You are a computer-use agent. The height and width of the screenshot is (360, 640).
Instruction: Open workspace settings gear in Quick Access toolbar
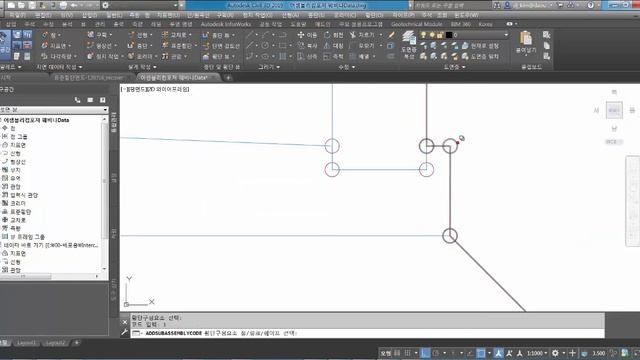pyautogui.click(x=105, y=5)
